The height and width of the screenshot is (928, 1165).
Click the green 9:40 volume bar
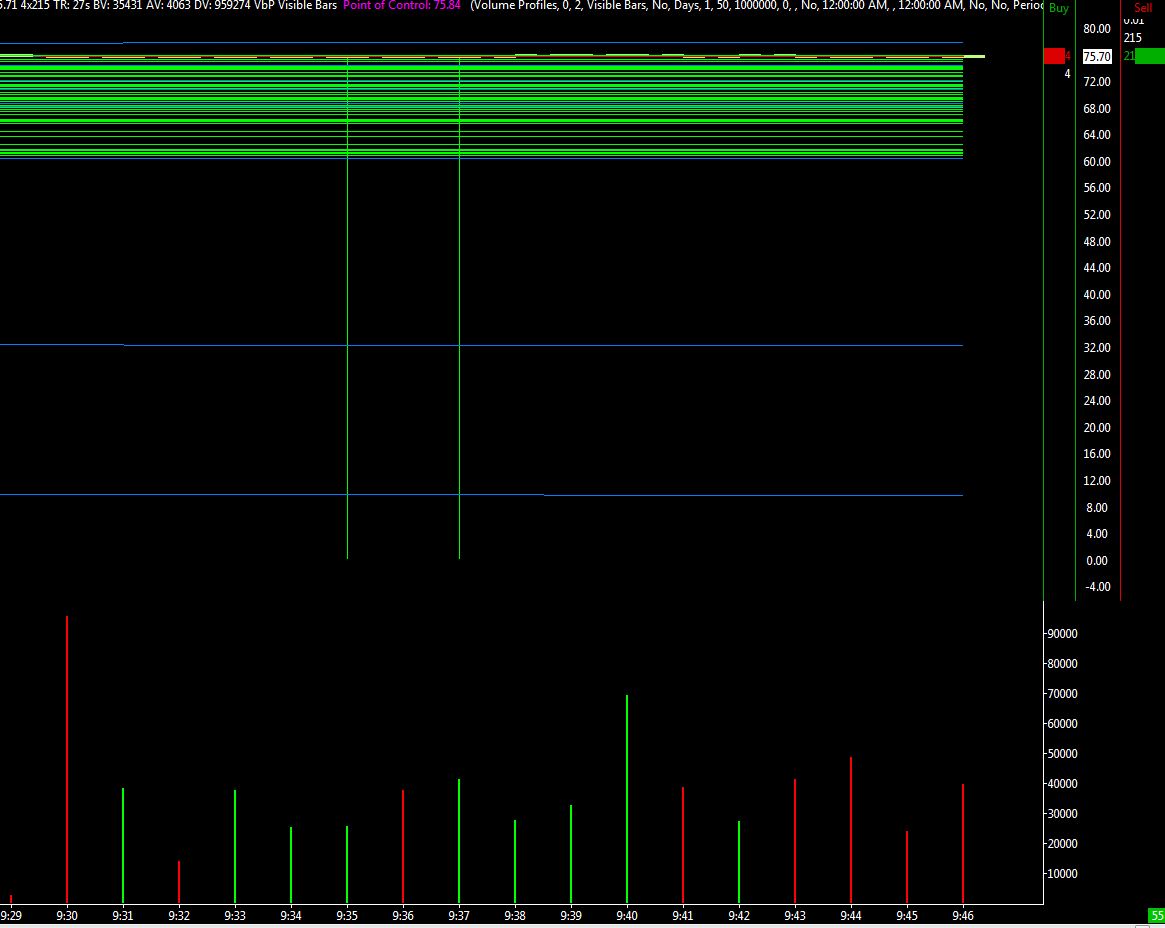coord(627,799)
